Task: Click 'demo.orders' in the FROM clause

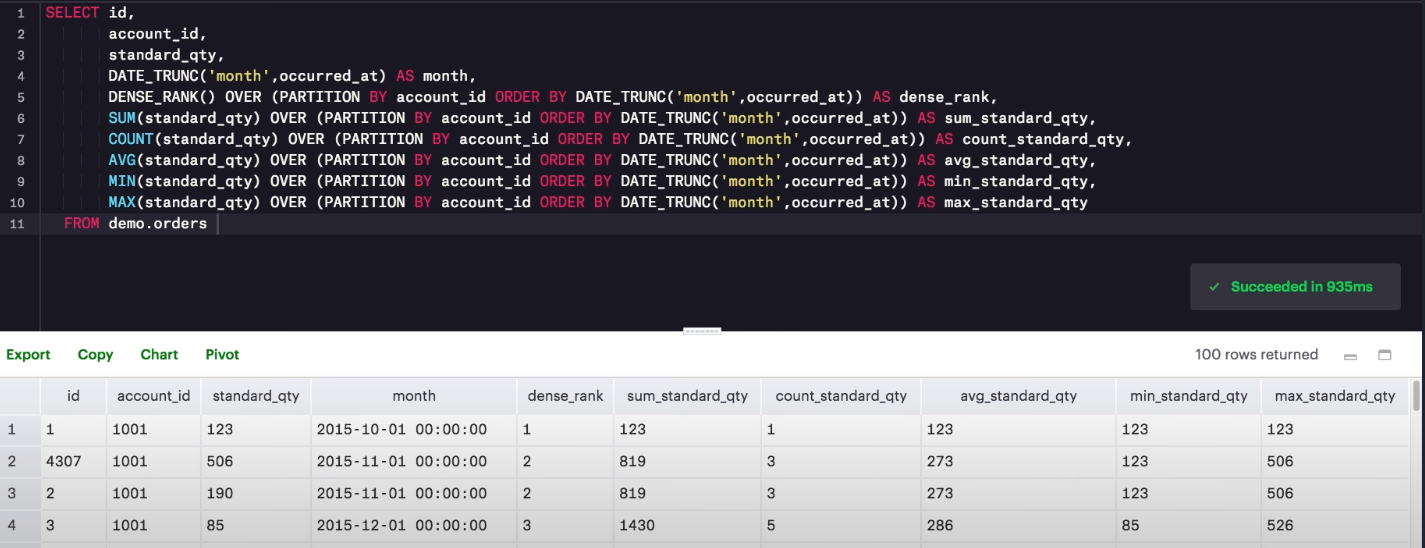Action: point(158,223)
